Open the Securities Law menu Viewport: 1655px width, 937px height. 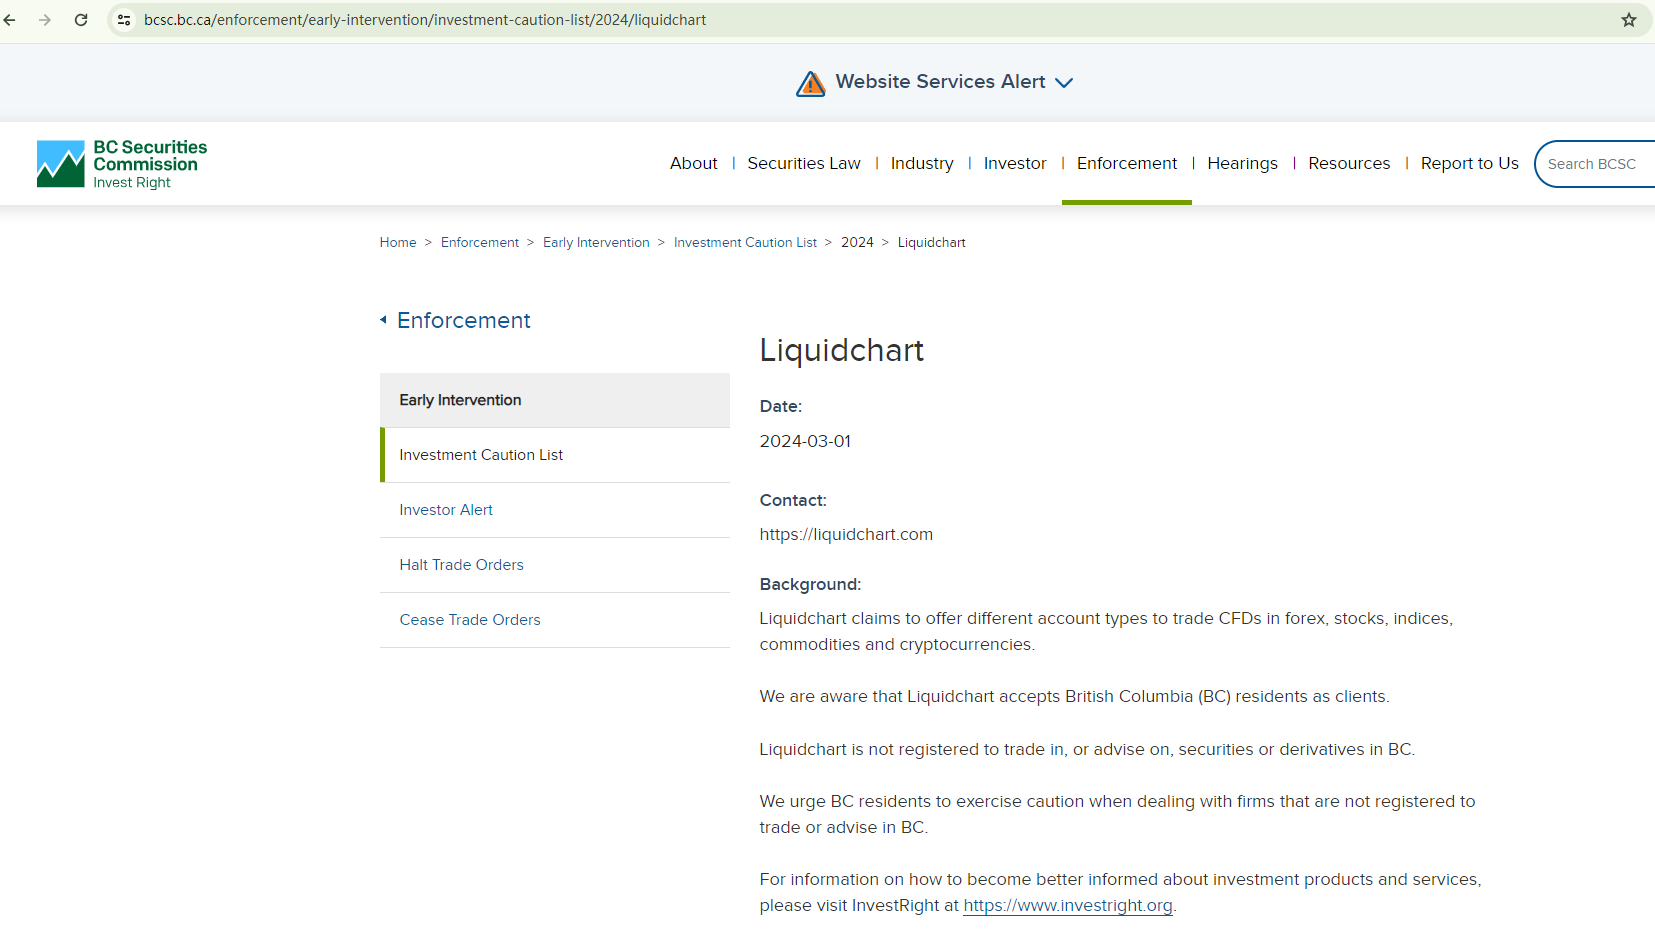coord(804,164)
